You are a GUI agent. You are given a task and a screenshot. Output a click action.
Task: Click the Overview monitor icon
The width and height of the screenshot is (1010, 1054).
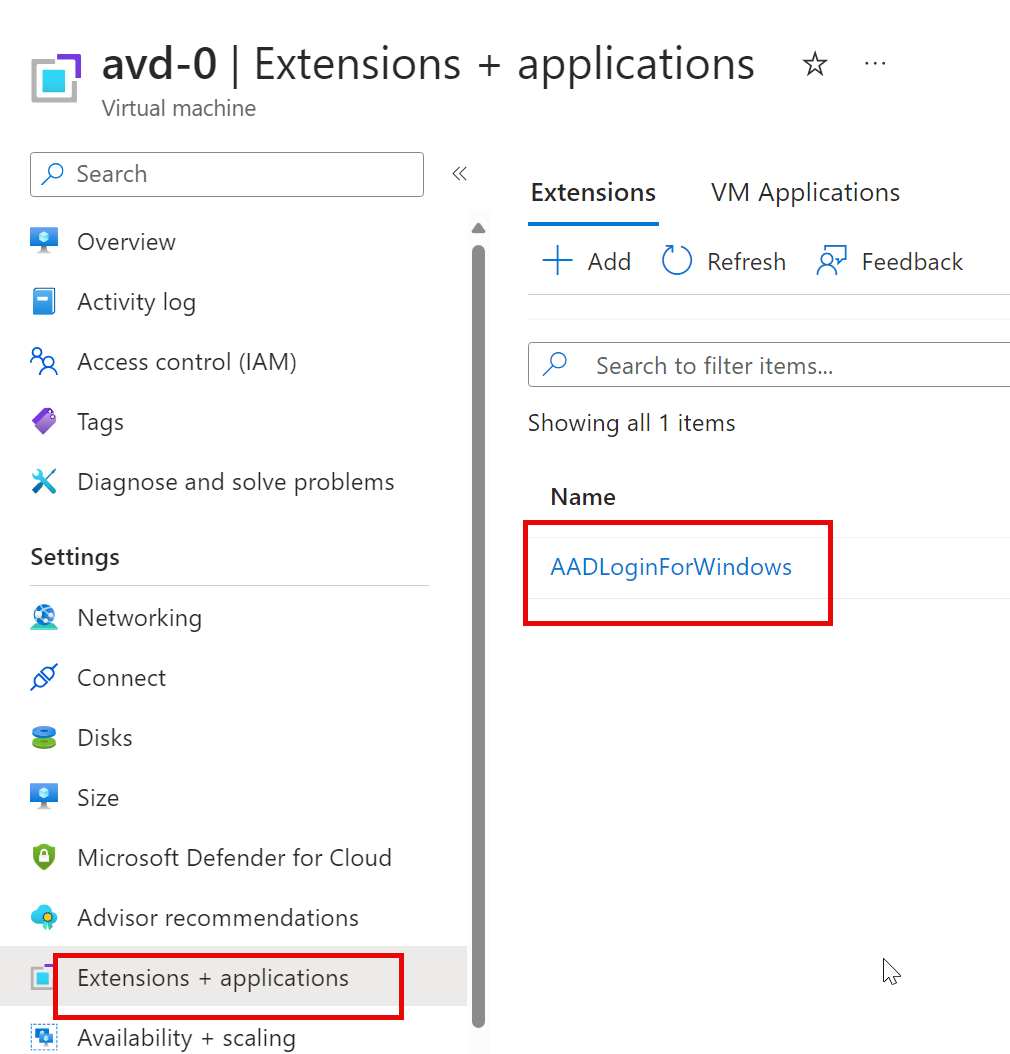pyautogui.click(x=44, y=241)
